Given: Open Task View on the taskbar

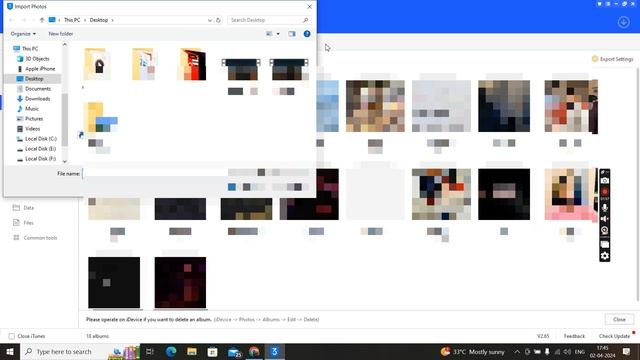Looking at the screenshot, I should coord(150,352).
